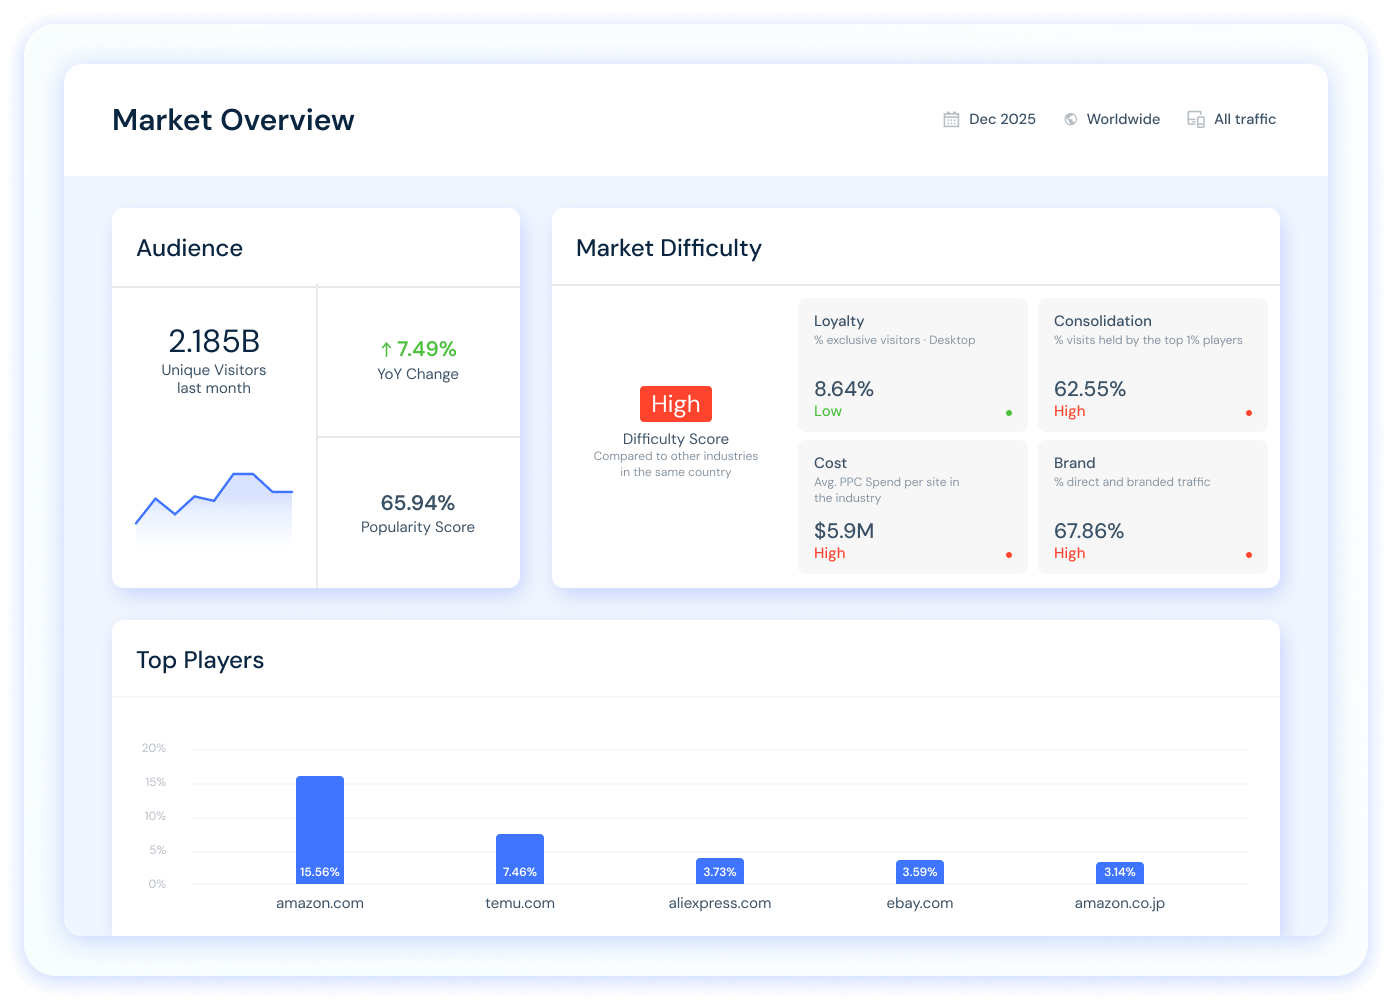Click ebay.com in Top Players

919,902
